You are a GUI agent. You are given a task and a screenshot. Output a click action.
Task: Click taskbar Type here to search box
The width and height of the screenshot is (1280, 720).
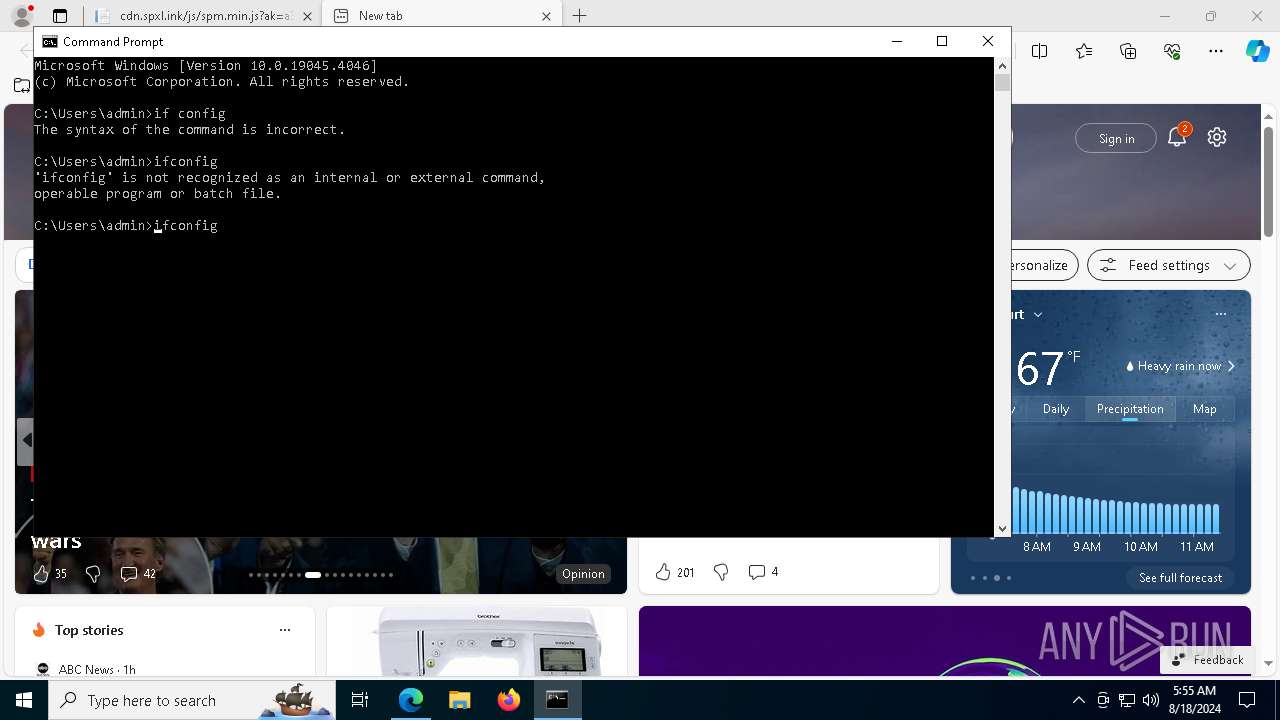point(193,700)
